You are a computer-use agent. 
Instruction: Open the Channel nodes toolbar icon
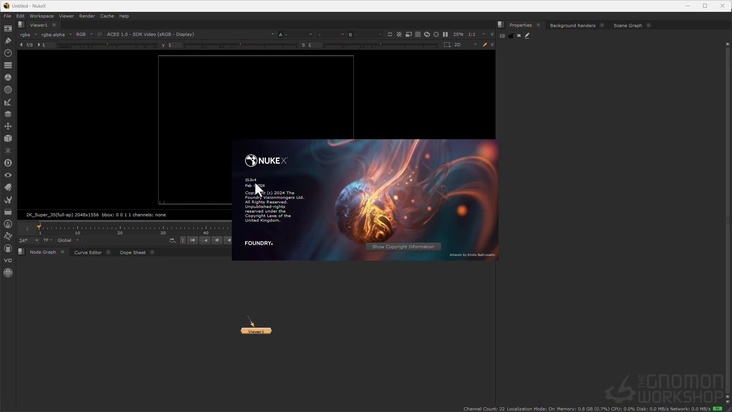[x=8, y=65]
